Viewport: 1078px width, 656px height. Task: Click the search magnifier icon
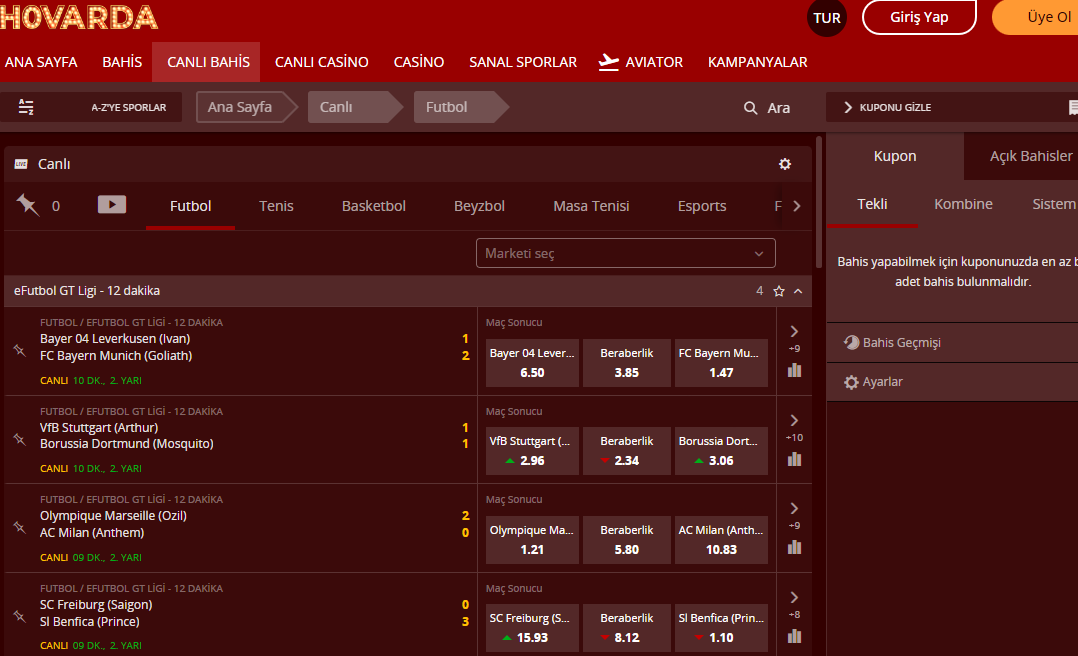click(x=750, y=108)
